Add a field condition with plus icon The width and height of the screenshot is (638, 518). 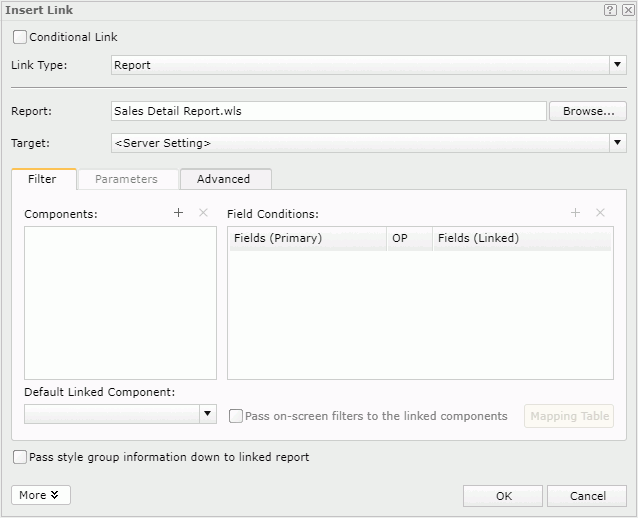pos(575,213)
